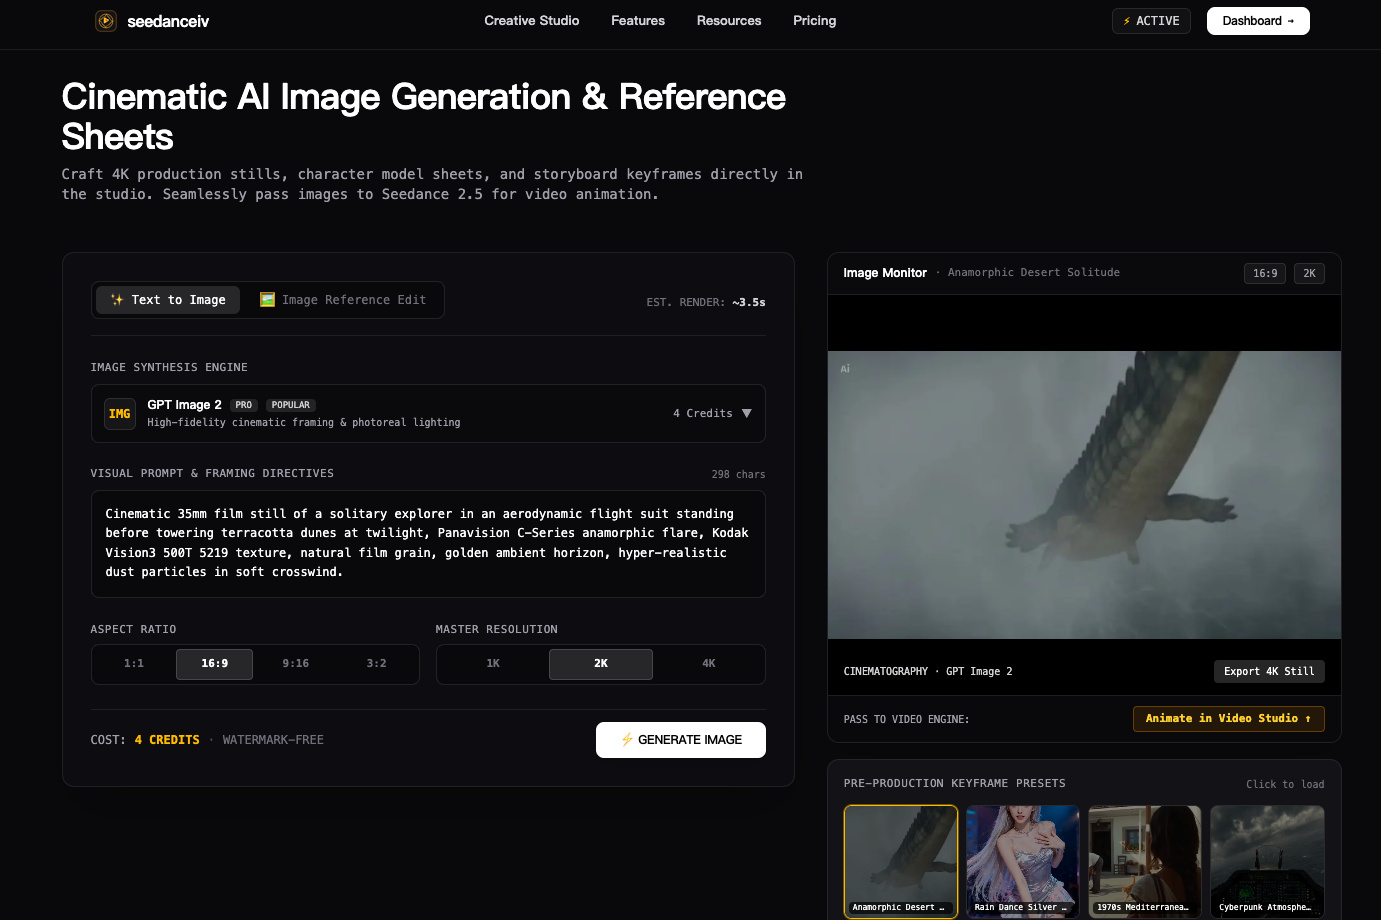Load the Rain Dance Silver preset
The height and width of the screenshot is (920, 1381).
[1023, 861]
